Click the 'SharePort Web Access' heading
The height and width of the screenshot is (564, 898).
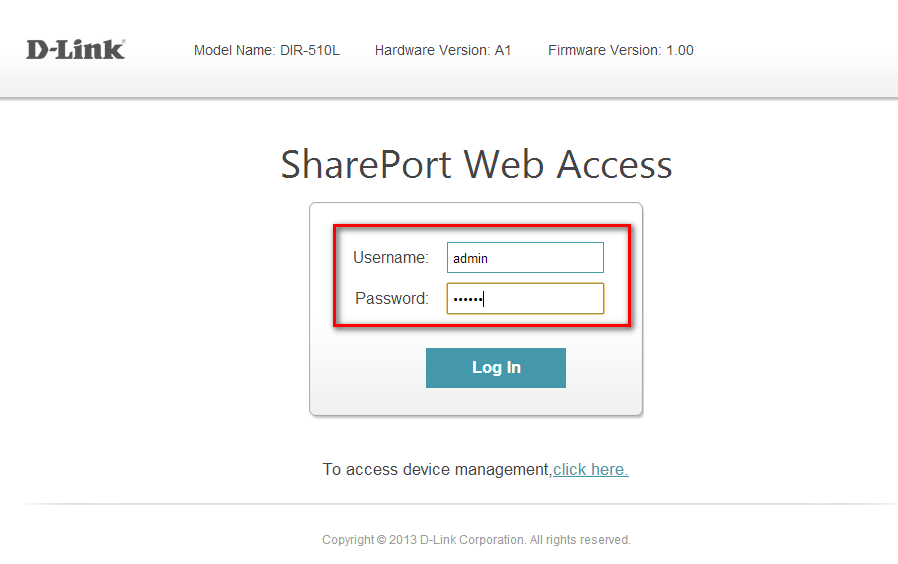coord(476,164)
